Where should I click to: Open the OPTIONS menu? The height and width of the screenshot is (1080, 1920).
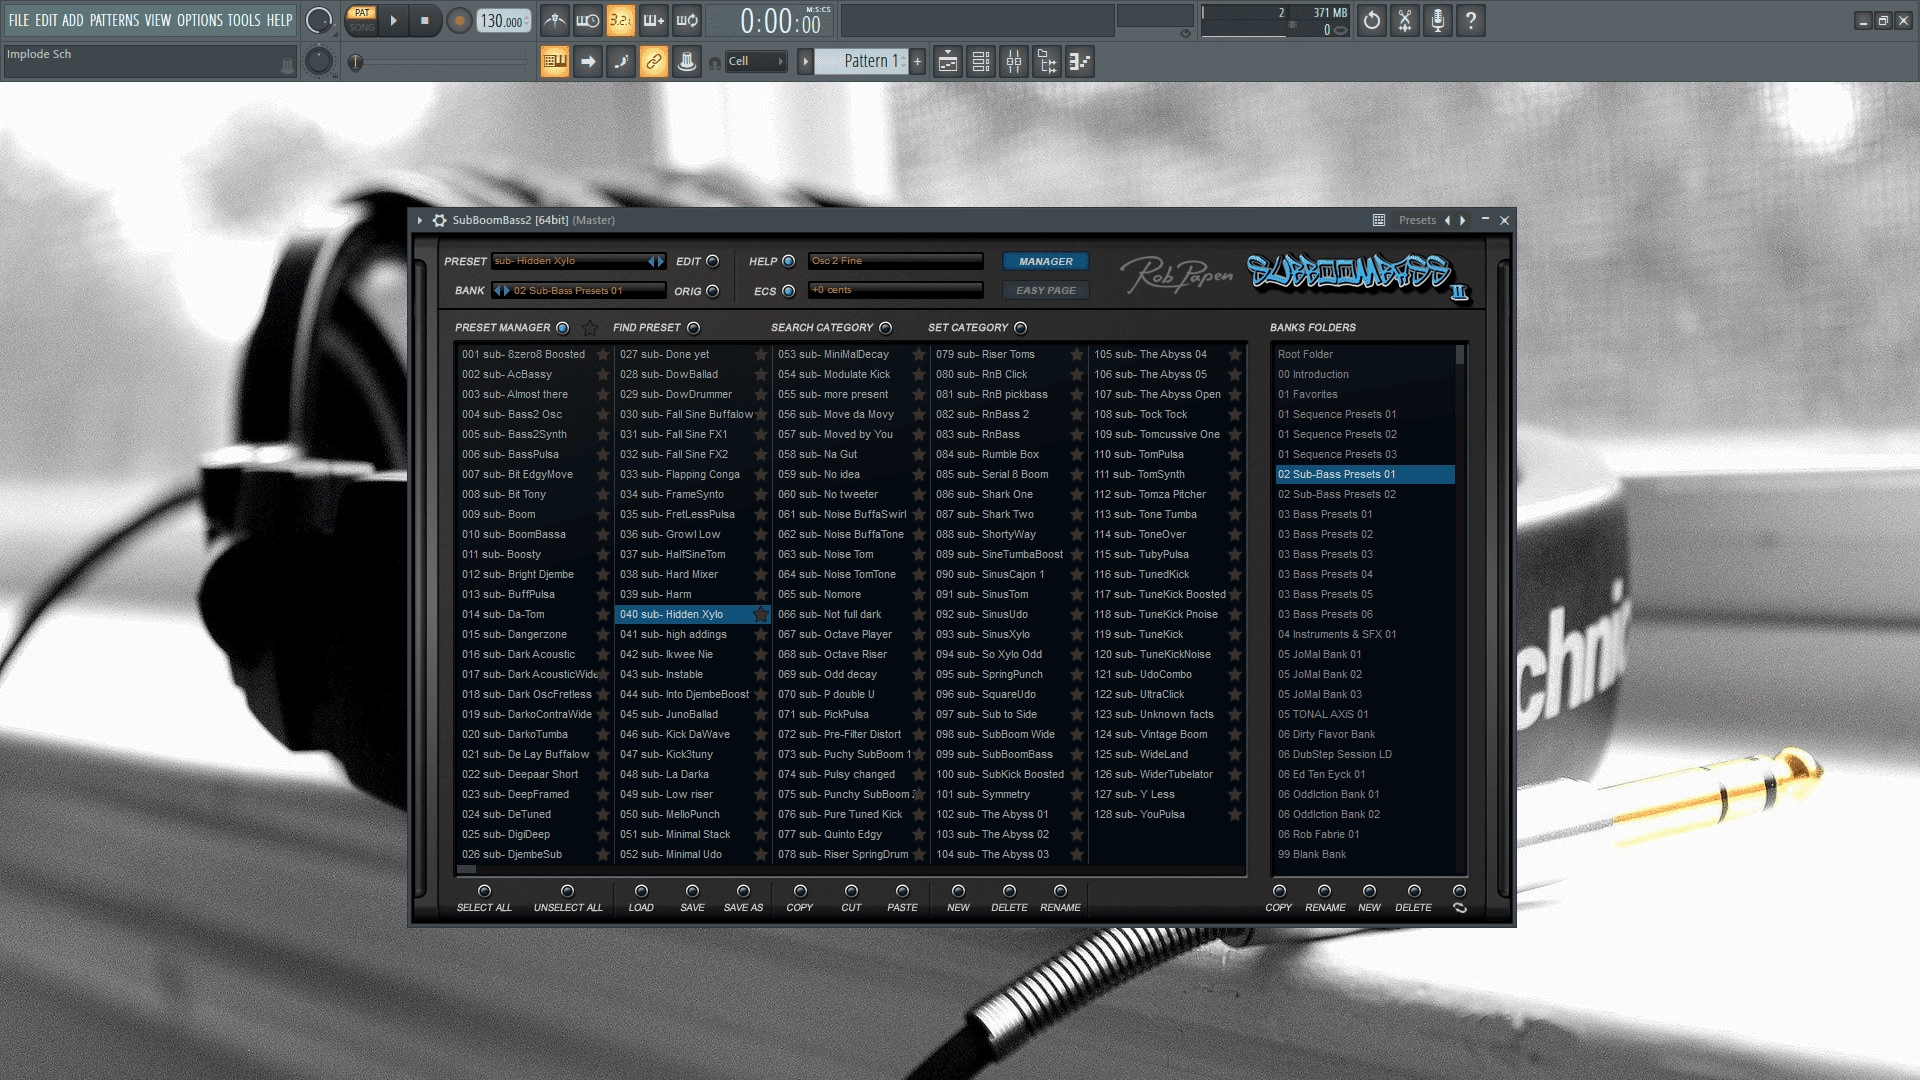tap(200, 20)
